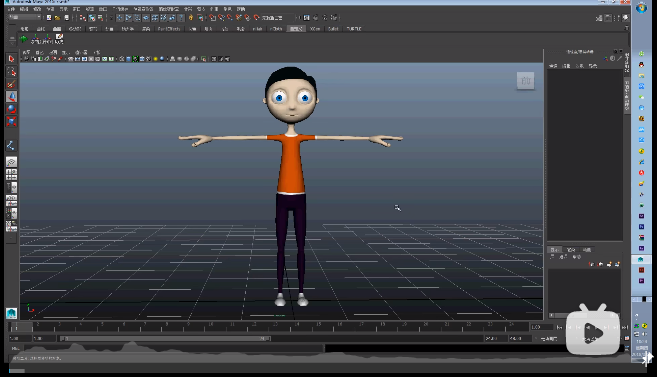Click the front-face ViewCube
The width and height of the screenshot is (657, 377).
click(525, 80)
